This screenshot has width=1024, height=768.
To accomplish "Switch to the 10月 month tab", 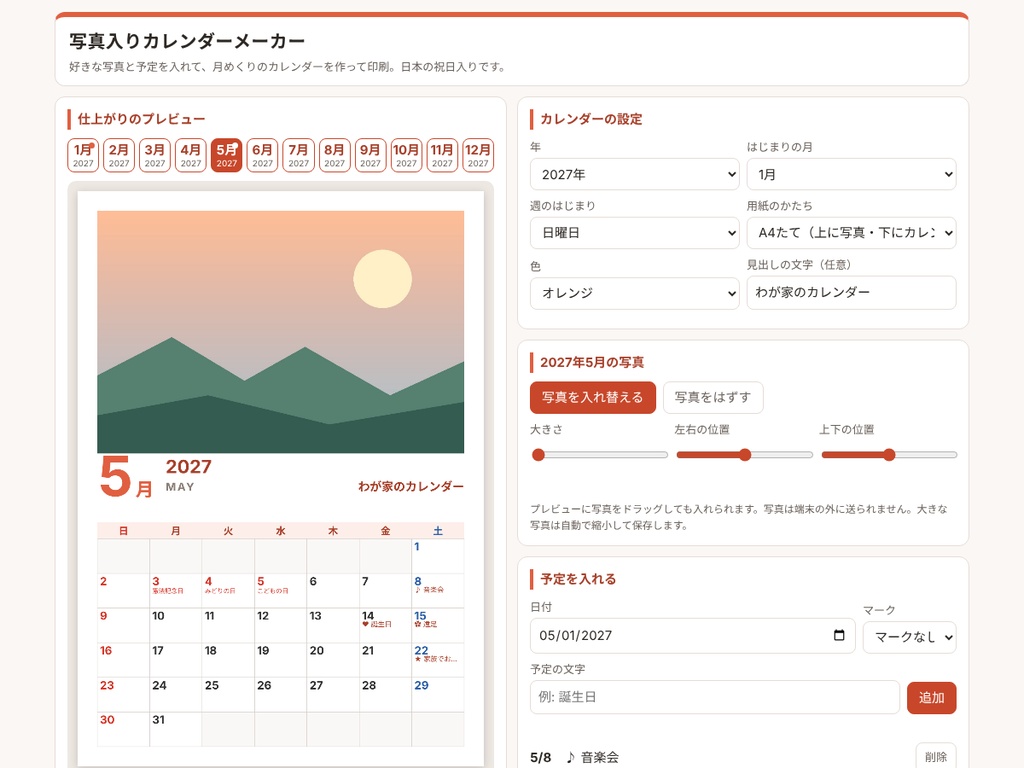I will (x=406, y=155).
